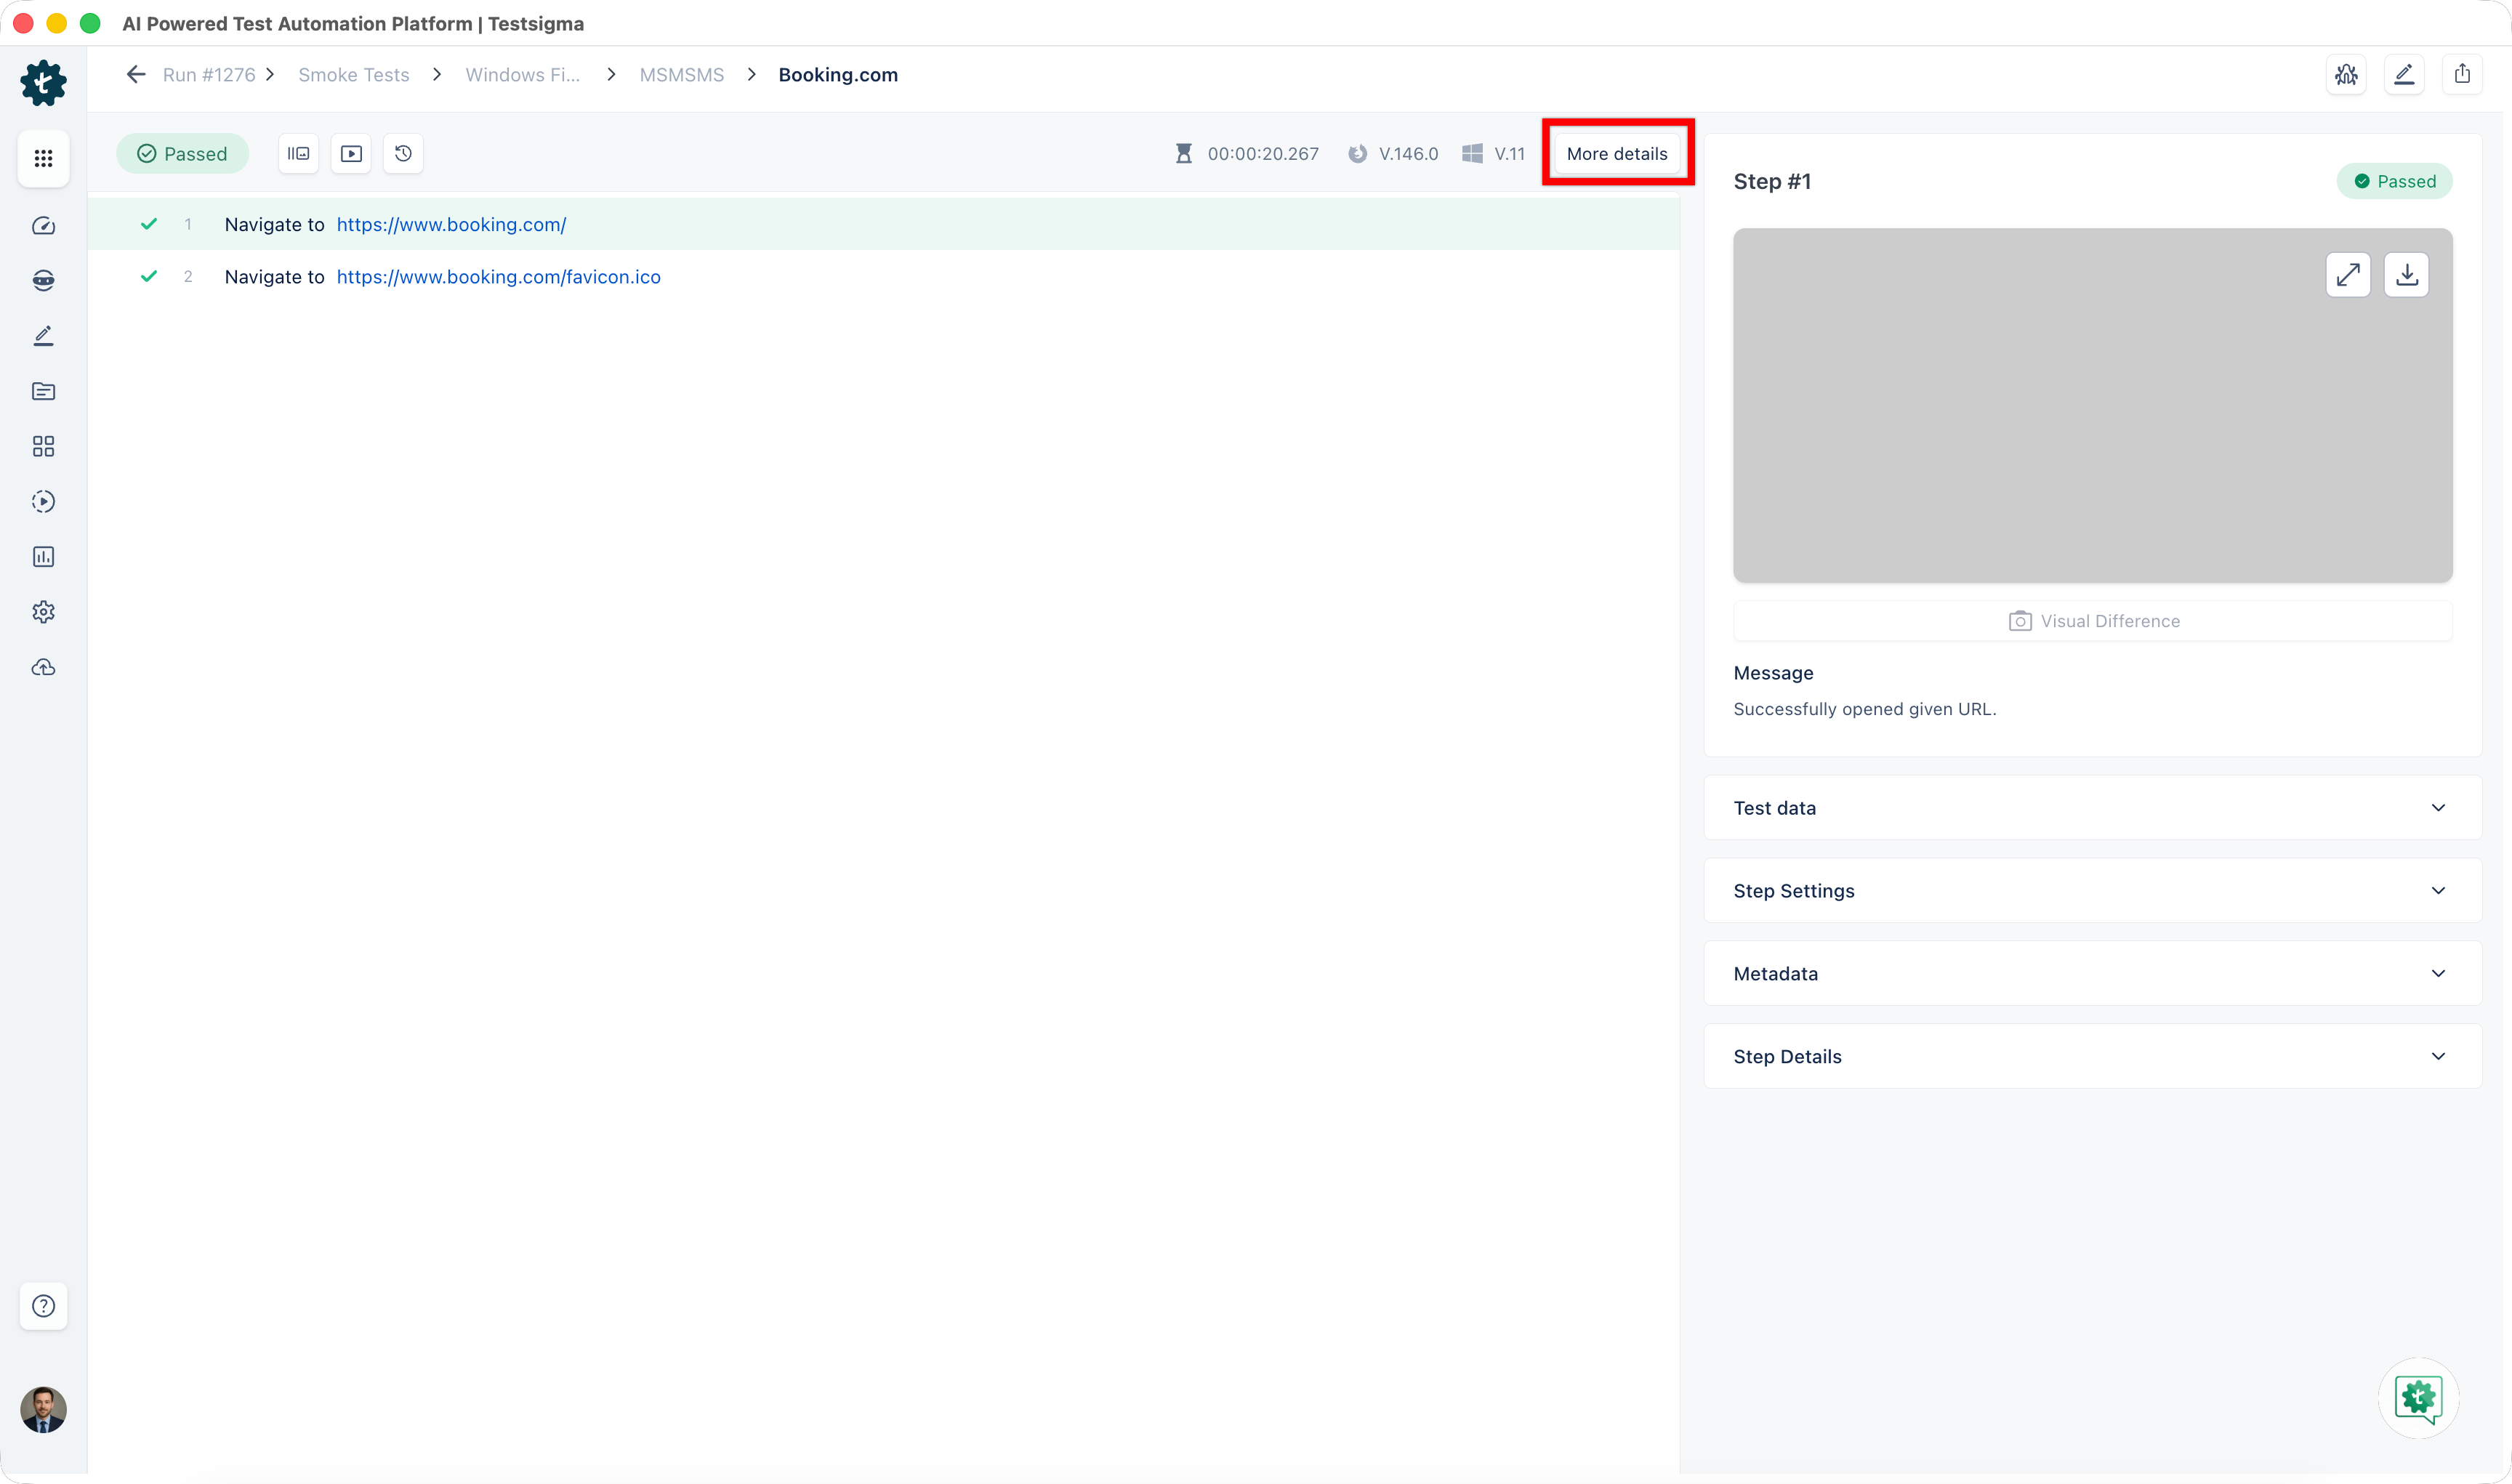Expand the Step Settings section
The image size is (2512, 1484).
tap(2092, 891)
